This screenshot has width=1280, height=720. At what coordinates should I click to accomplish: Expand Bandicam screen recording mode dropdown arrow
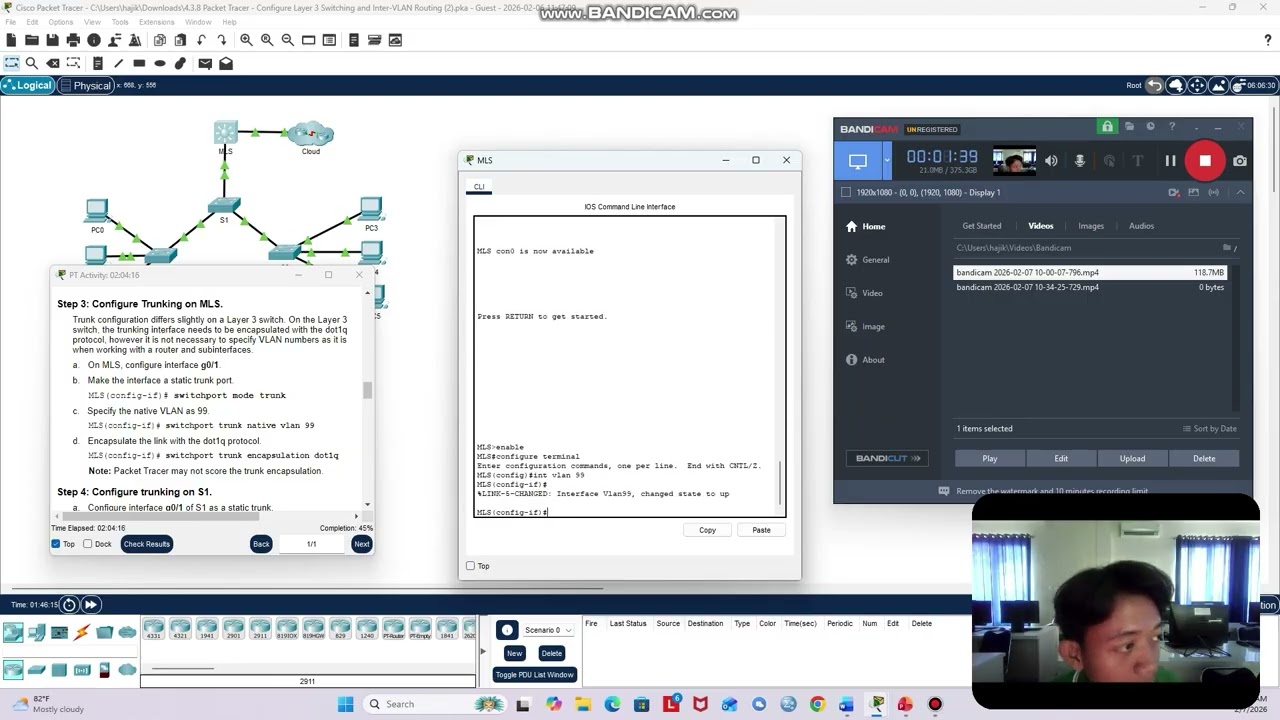pyautogui.click(x=887, y=160)
